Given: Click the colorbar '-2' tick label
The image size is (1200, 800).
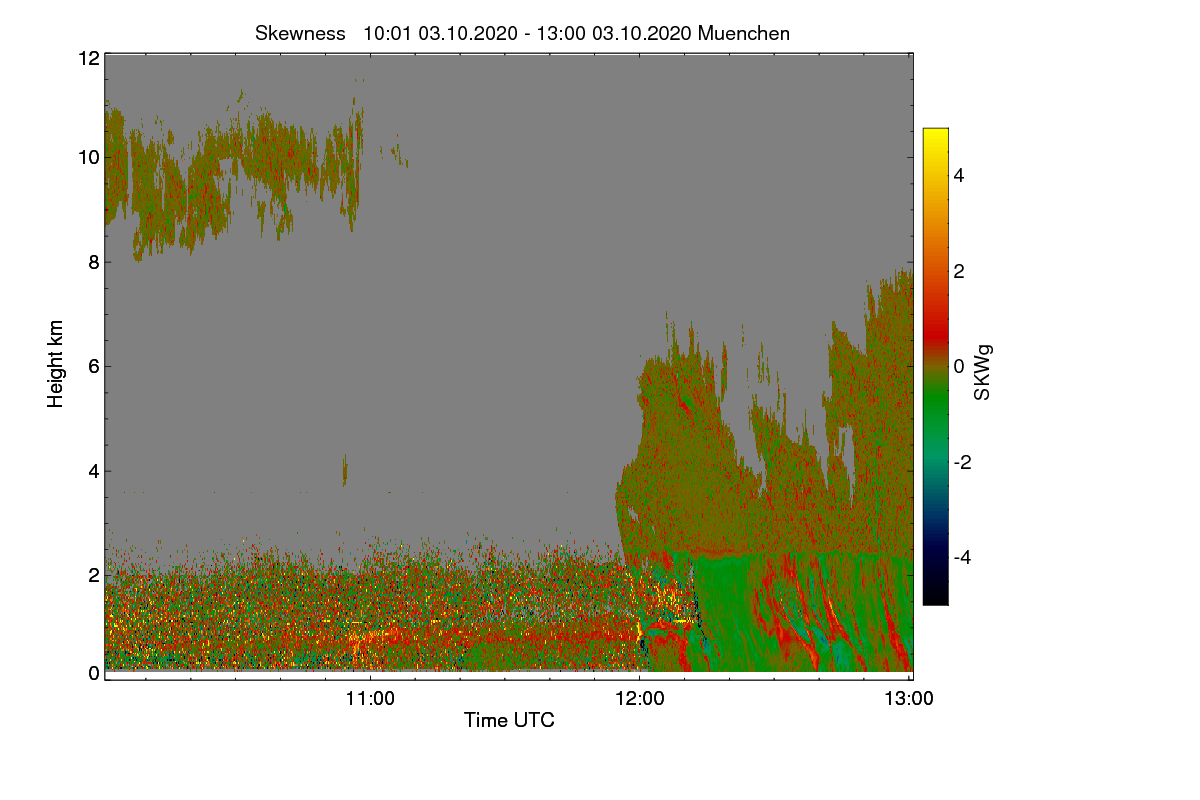Looking at the screenshot, I should point(963,462).
